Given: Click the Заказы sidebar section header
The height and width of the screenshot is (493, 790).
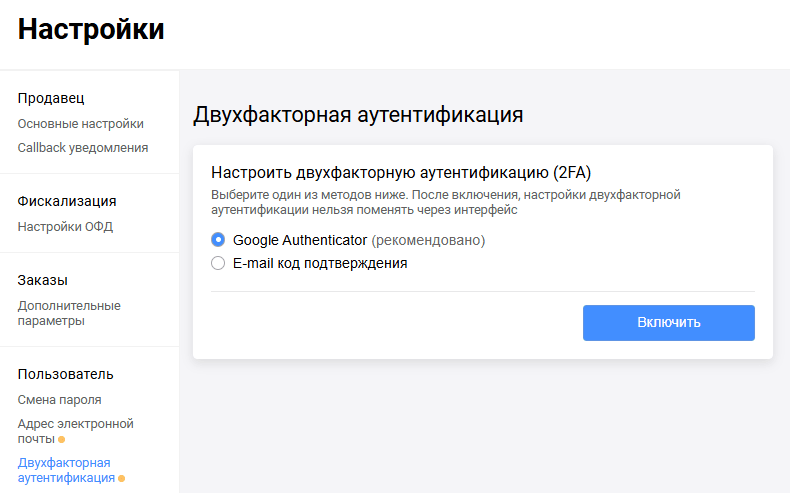Looking at the screenshot, I should pos(43,280).
